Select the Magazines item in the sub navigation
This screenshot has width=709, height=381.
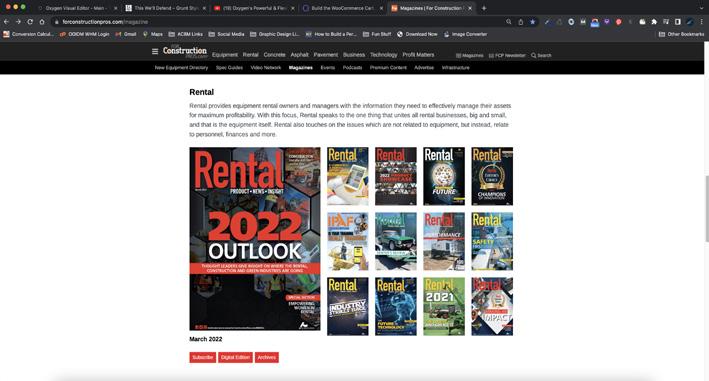coord(301,68)
